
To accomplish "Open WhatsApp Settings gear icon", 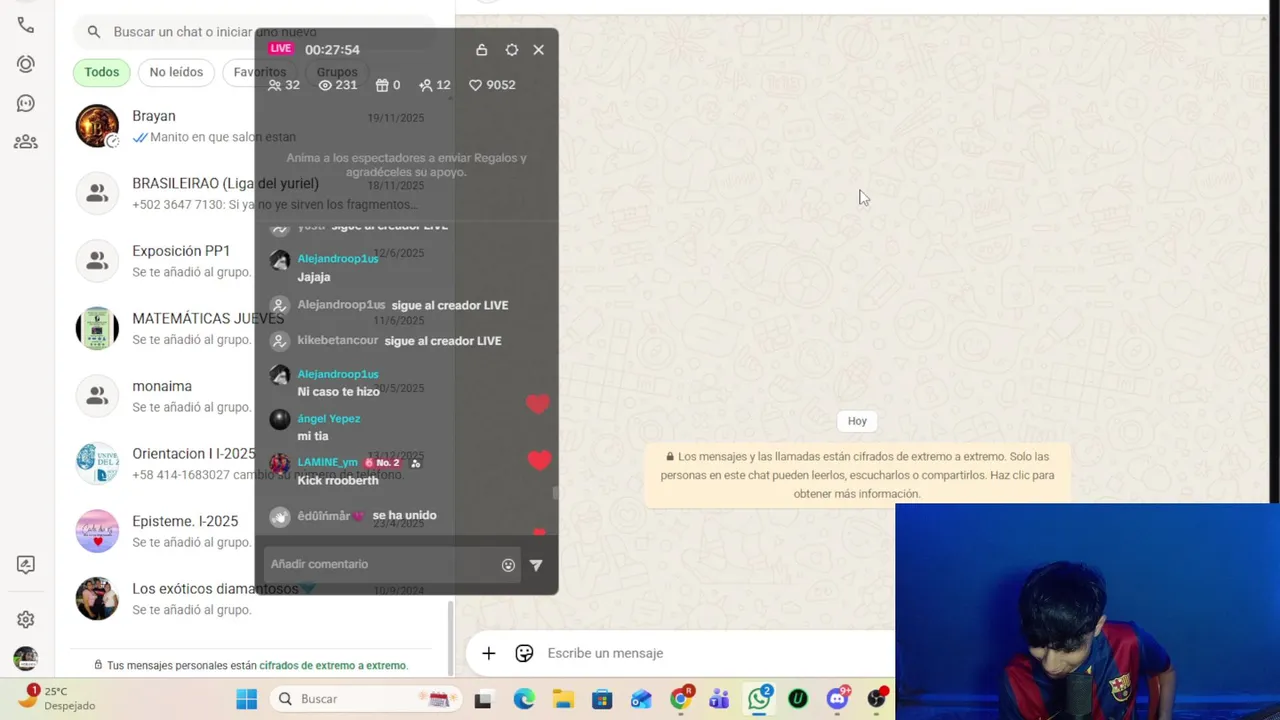I will pos(26,620).
